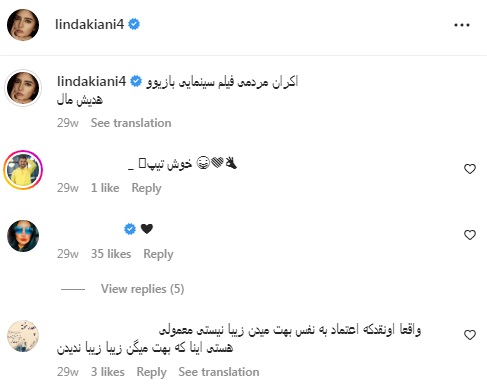The image size is (487, 389).
Task: Open lindakiani4 header profile picture
Action: pos(23,25)
